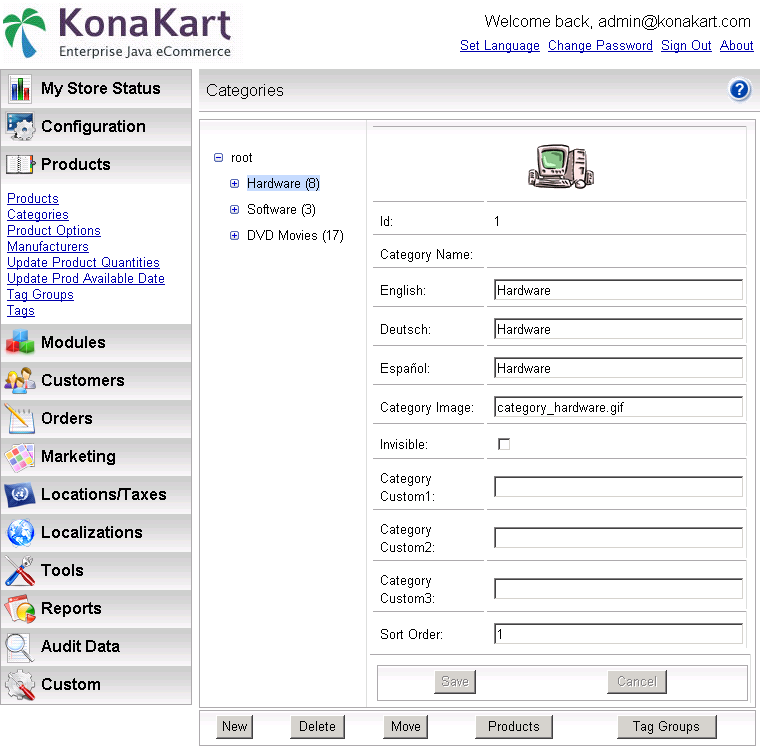Open the Customers menu section
This screenshot has width=760, height=751.
(96, 380)
